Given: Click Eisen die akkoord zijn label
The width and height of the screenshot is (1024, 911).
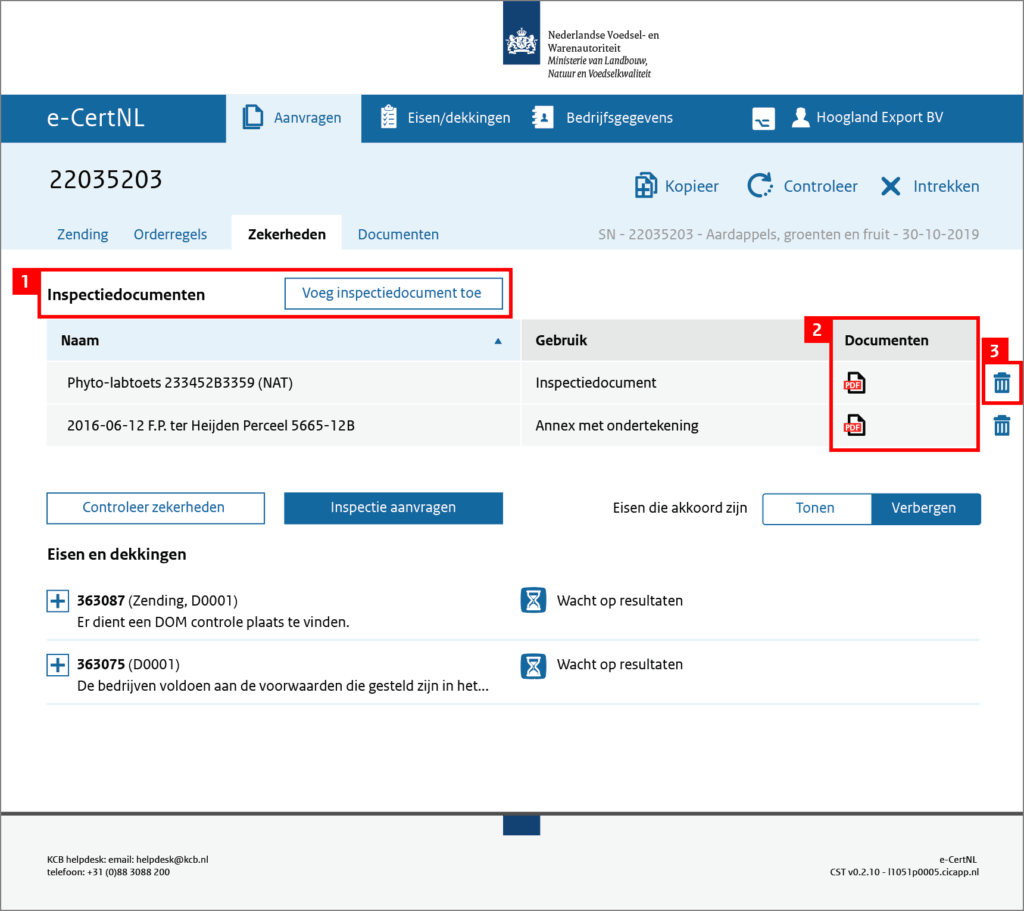Looking at the screenshot, I should 680,508.
